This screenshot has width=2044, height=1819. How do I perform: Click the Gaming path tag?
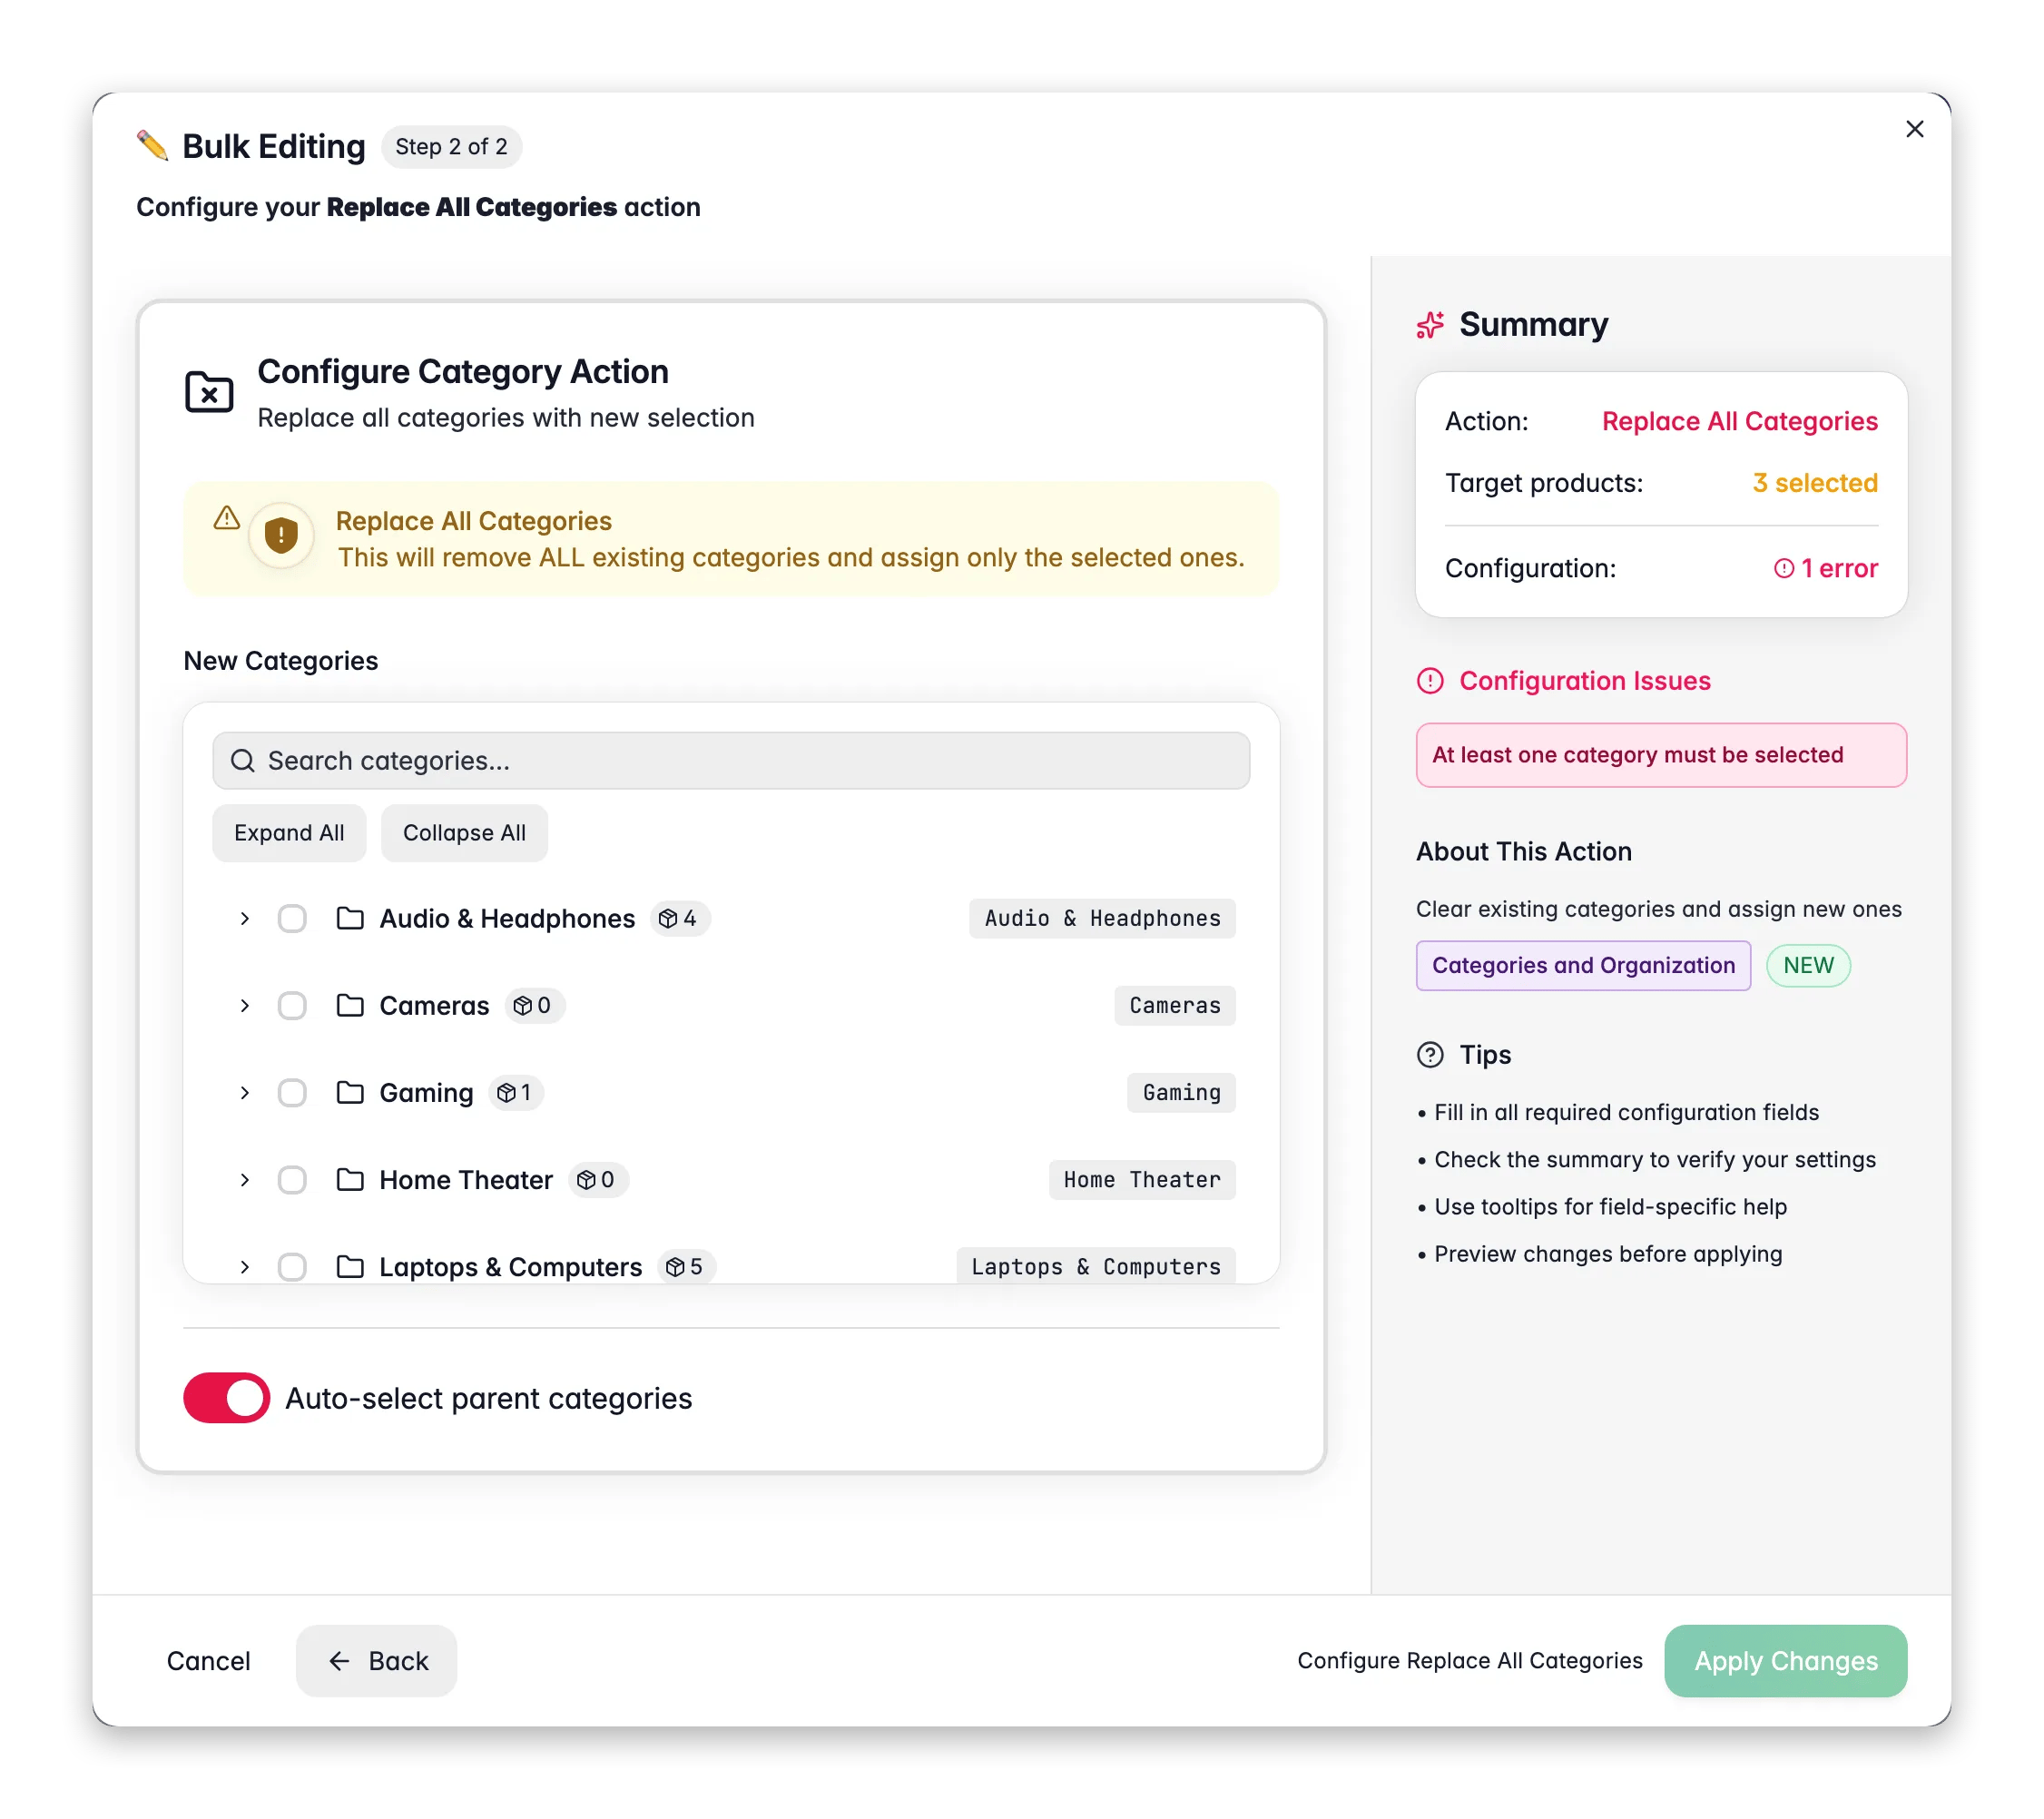(x=1181, y=1092)
